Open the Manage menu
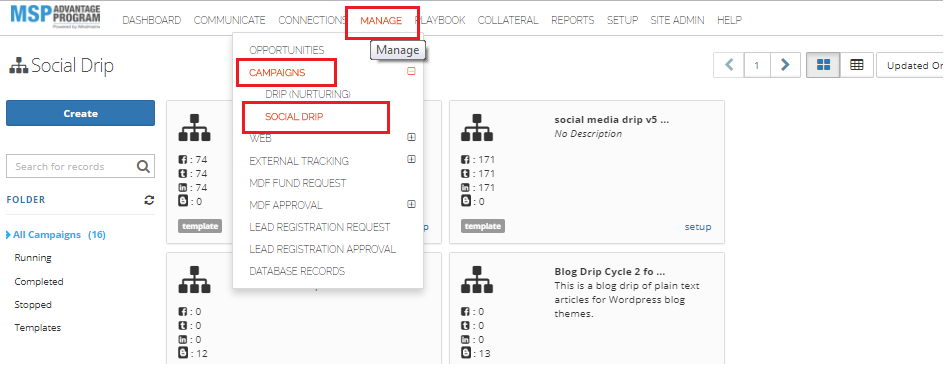The height and width of the screenshot is (368, 944). (x=381, y=20)
